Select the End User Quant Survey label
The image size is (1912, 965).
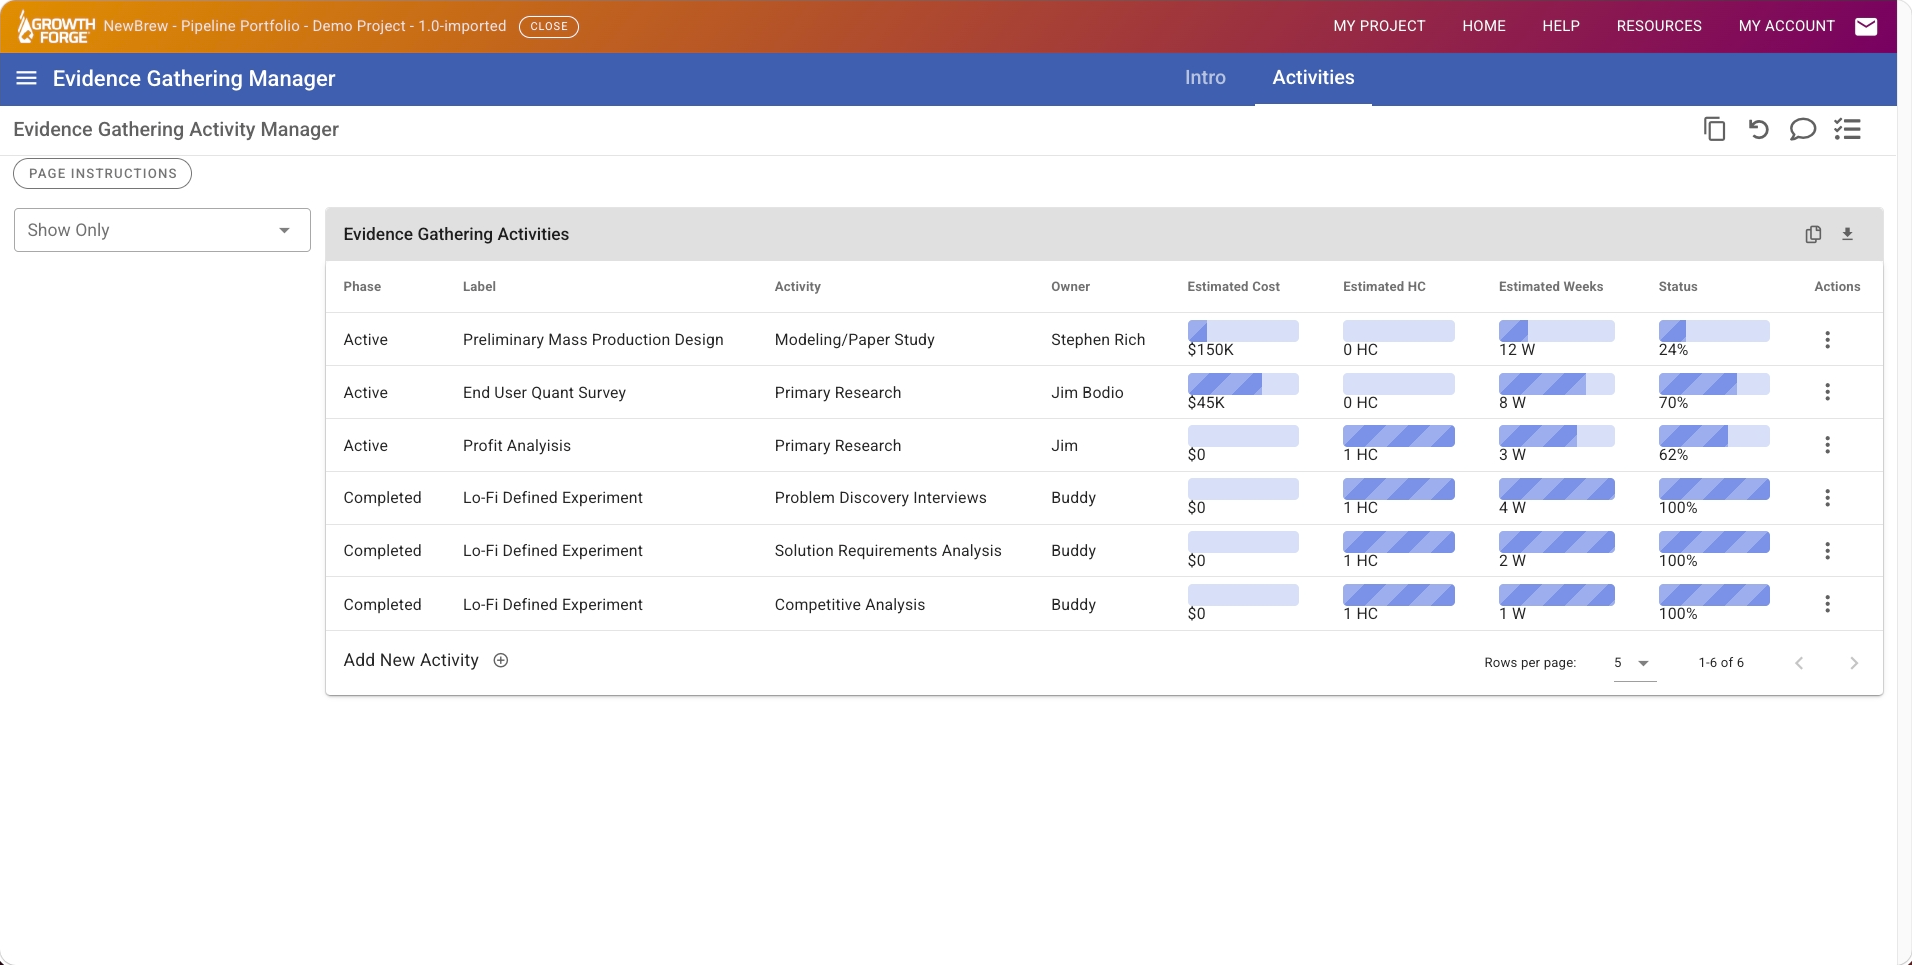(544, 393)
